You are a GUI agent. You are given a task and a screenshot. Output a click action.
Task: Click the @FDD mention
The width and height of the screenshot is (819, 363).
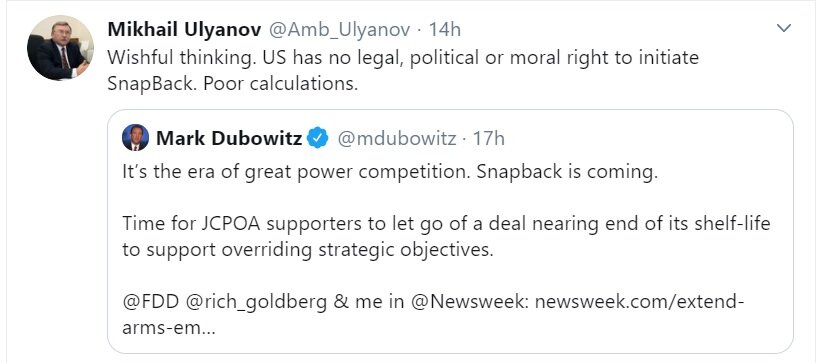point(151,302)
